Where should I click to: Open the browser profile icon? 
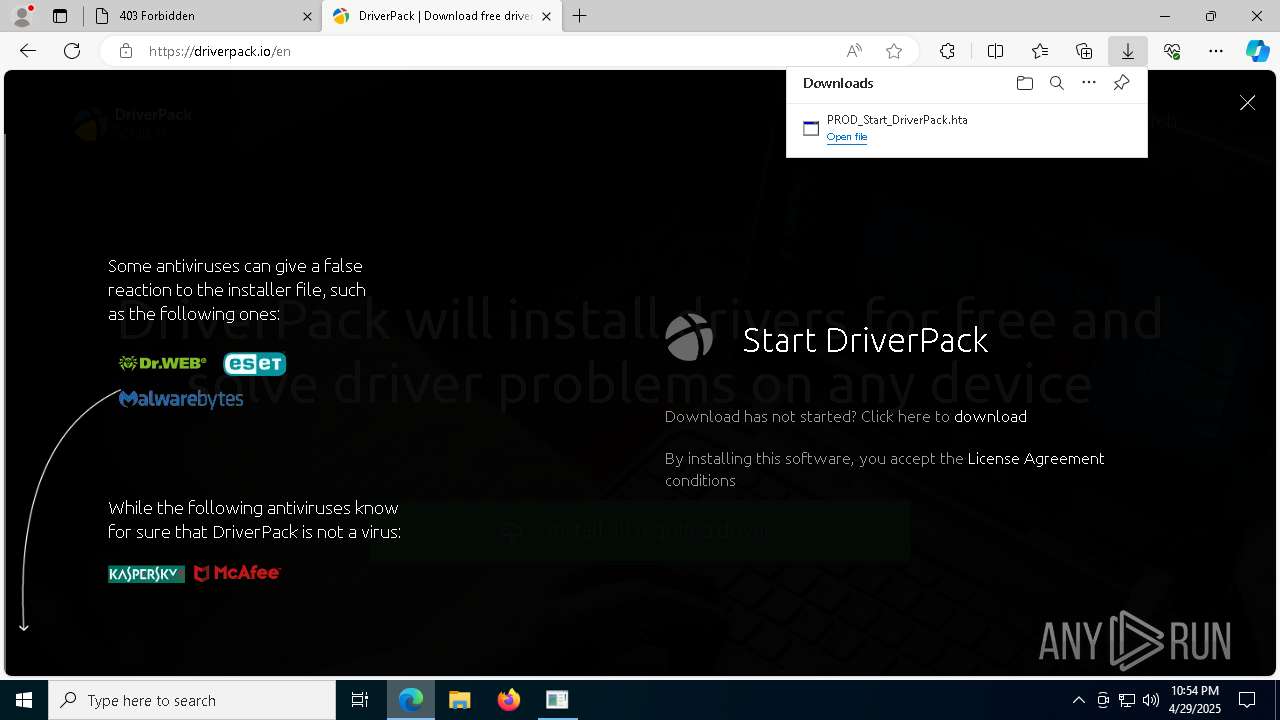click(x=22, y=16)
